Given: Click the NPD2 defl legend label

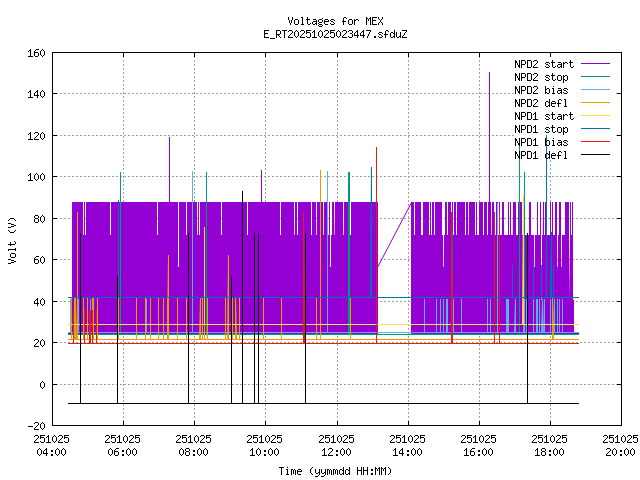Looking at the screenshot, I should tap(541, 103).
